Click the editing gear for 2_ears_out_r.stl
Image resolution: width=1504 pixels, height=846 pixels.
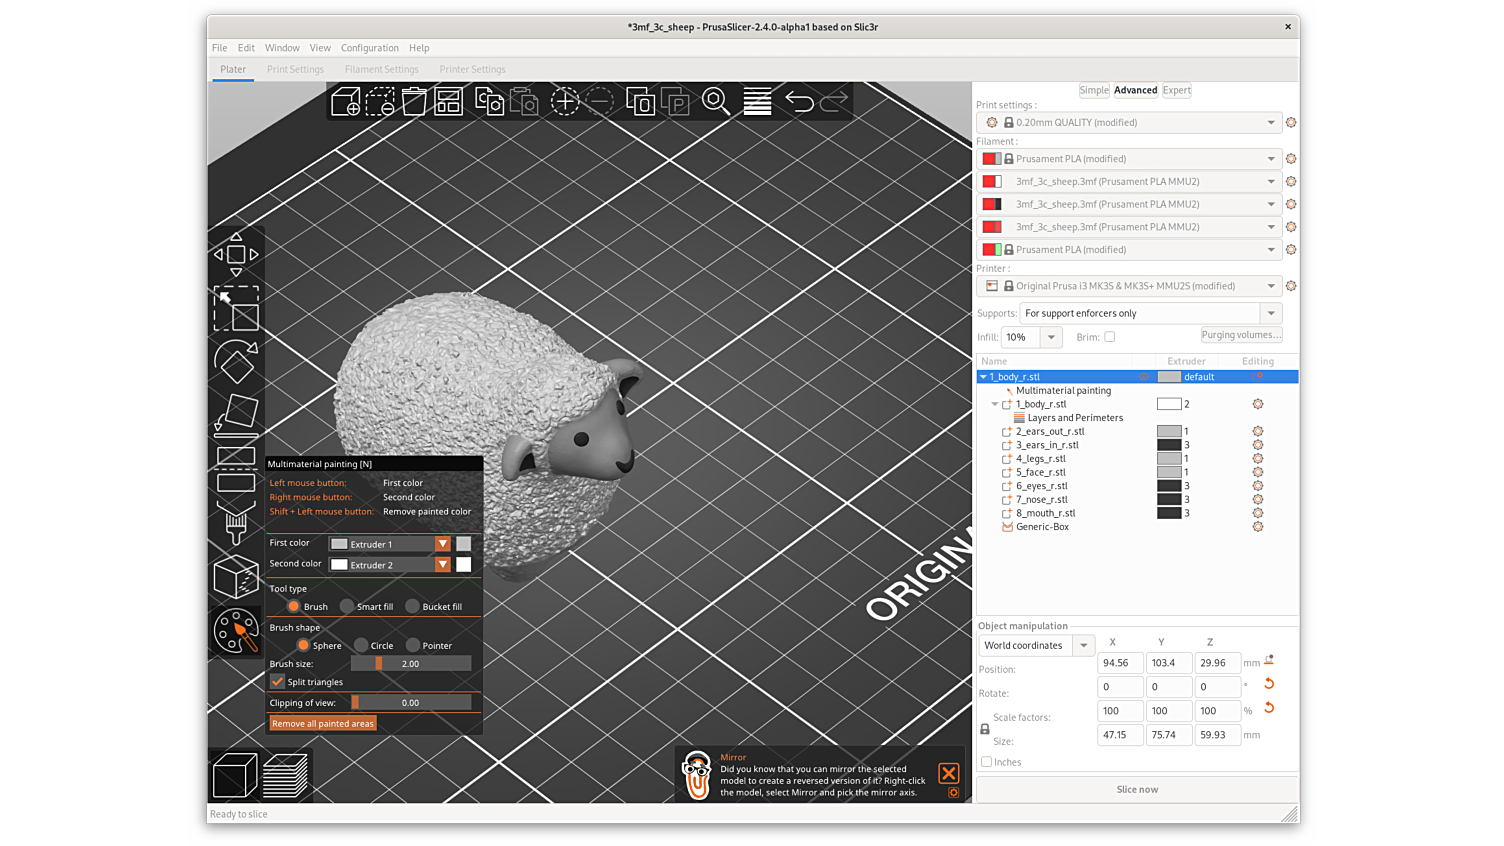[1258, 431]
